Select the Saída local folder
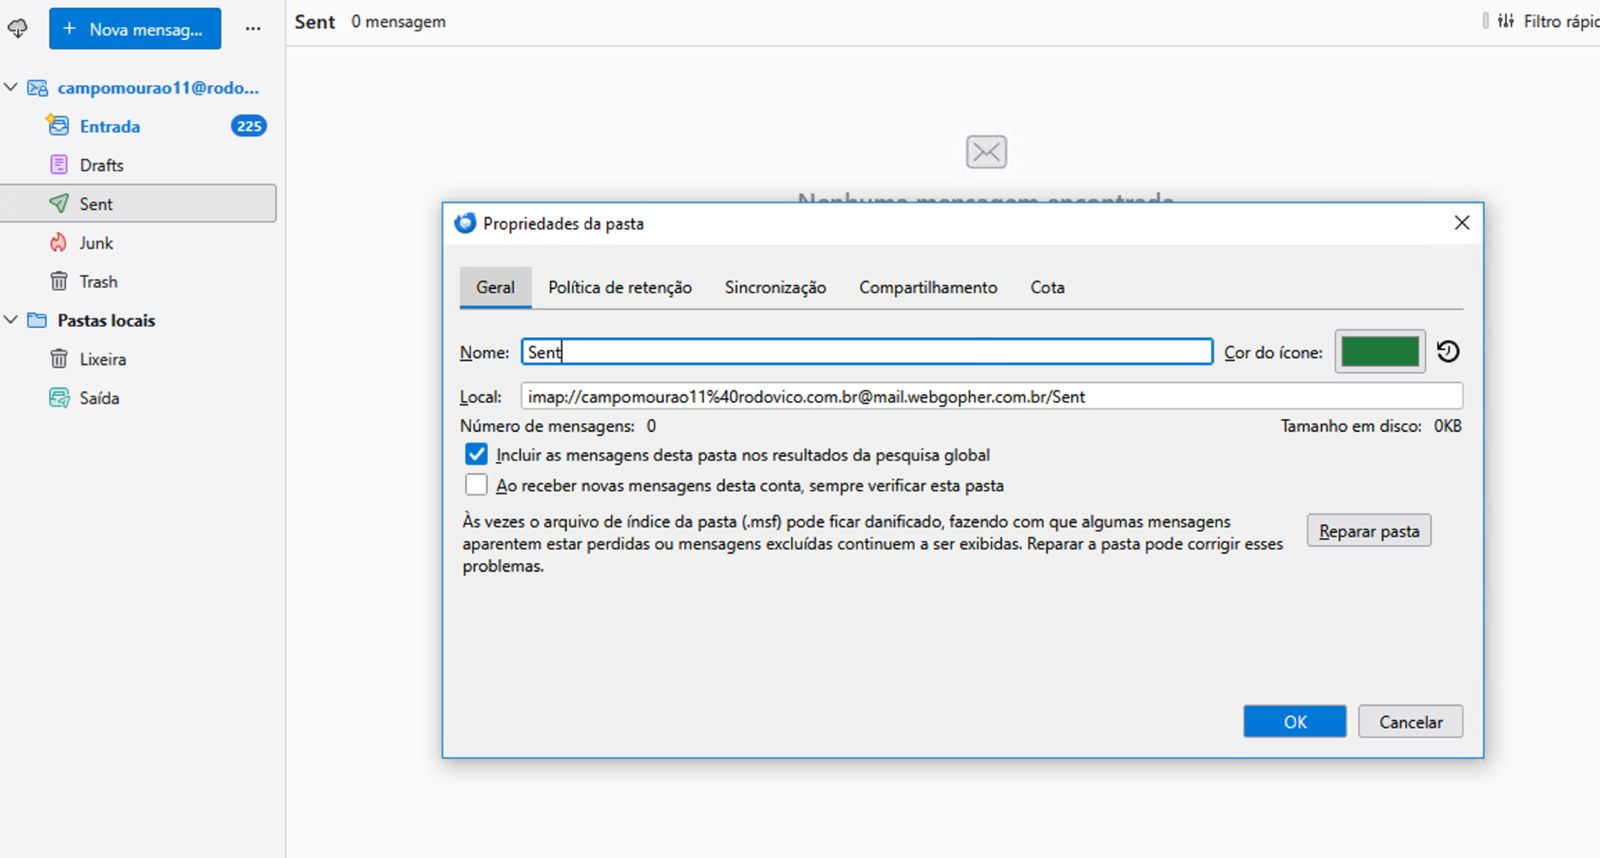Image resolution: width=1600 pixels, height=858 pixels. [x=138, y=398]
